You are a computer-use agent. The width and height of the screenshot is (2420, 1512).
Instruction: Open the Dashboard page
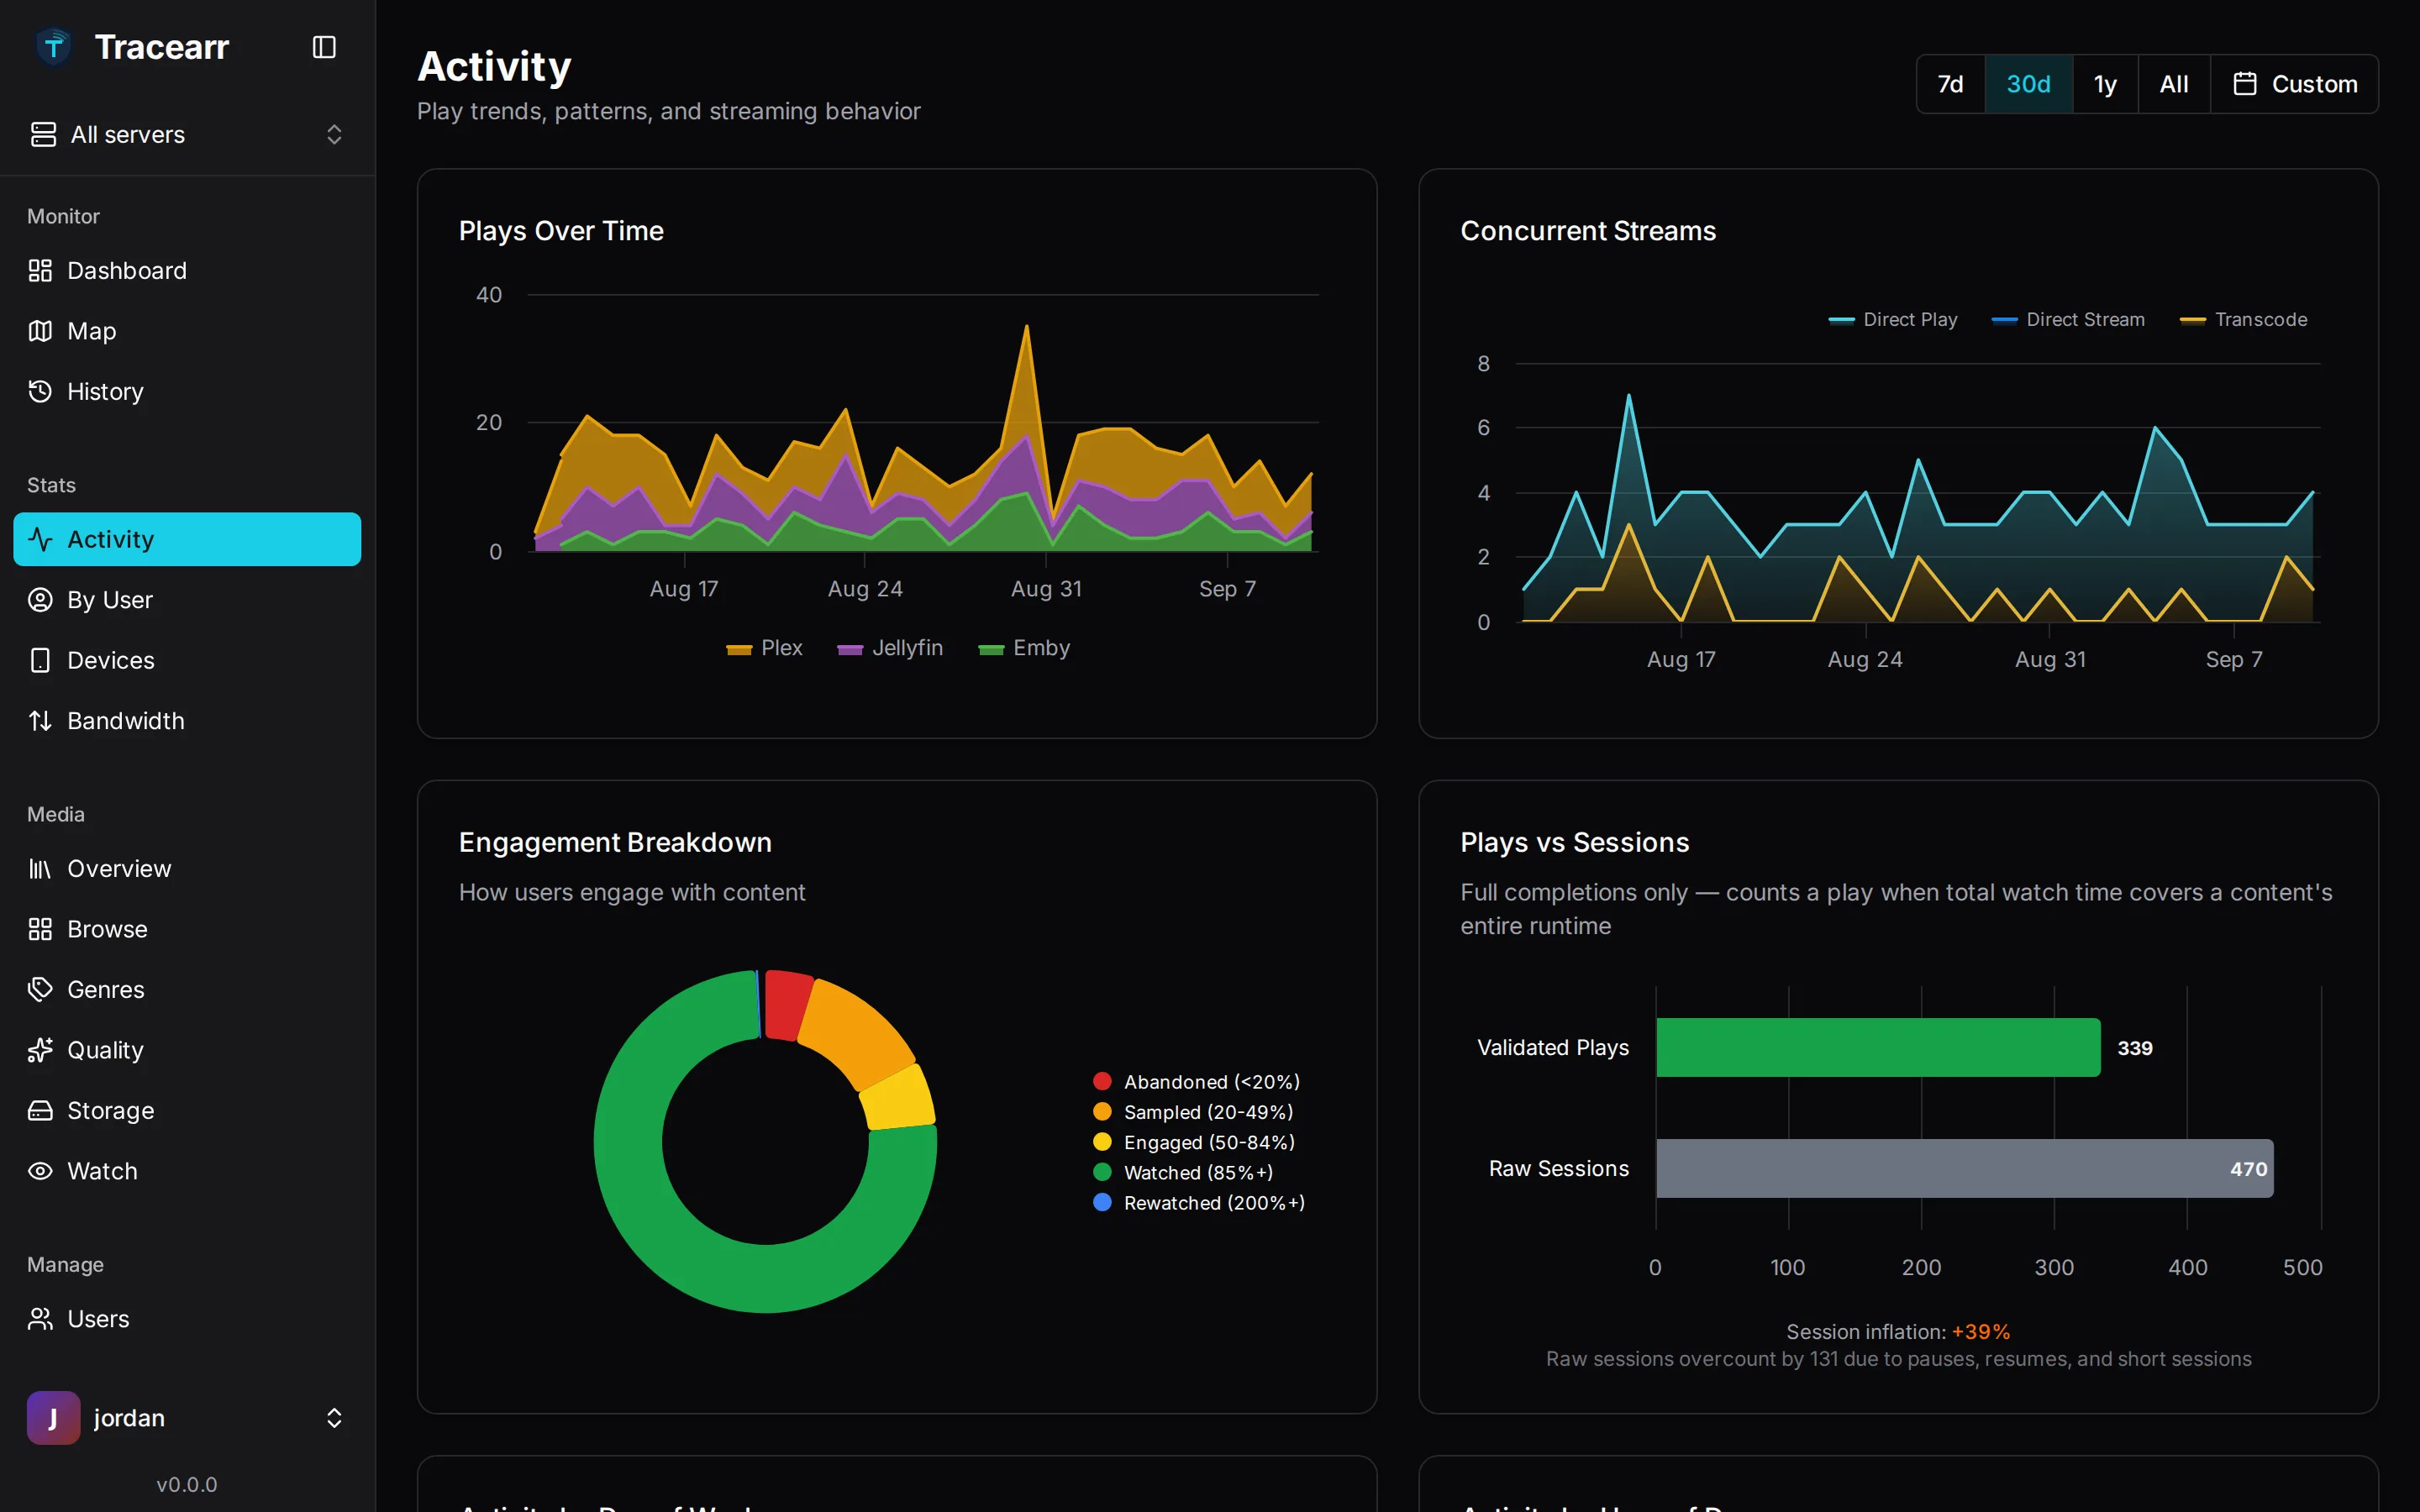tap(187, 270)
